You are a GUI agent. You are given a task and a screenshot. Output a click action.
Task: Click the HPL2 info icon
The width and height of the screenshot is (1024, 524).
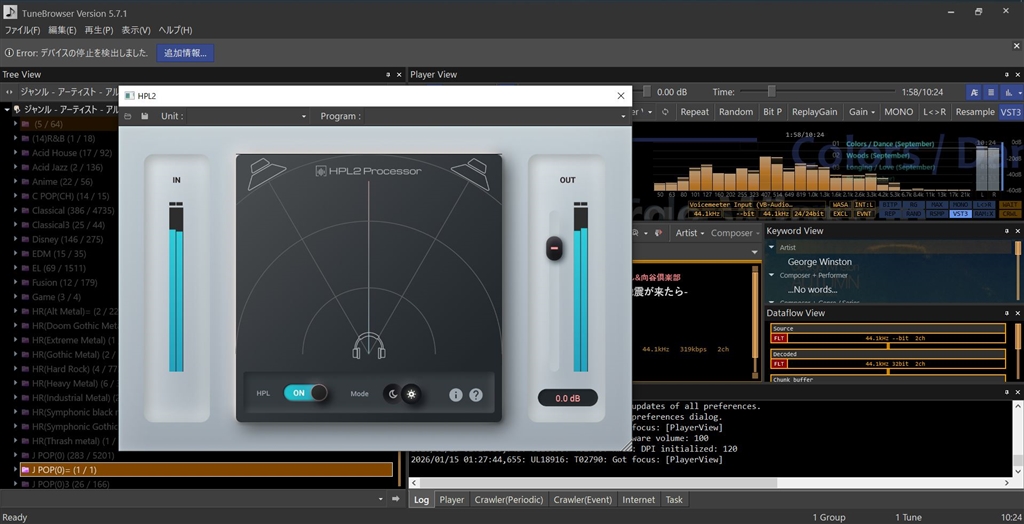click(456, 394)
